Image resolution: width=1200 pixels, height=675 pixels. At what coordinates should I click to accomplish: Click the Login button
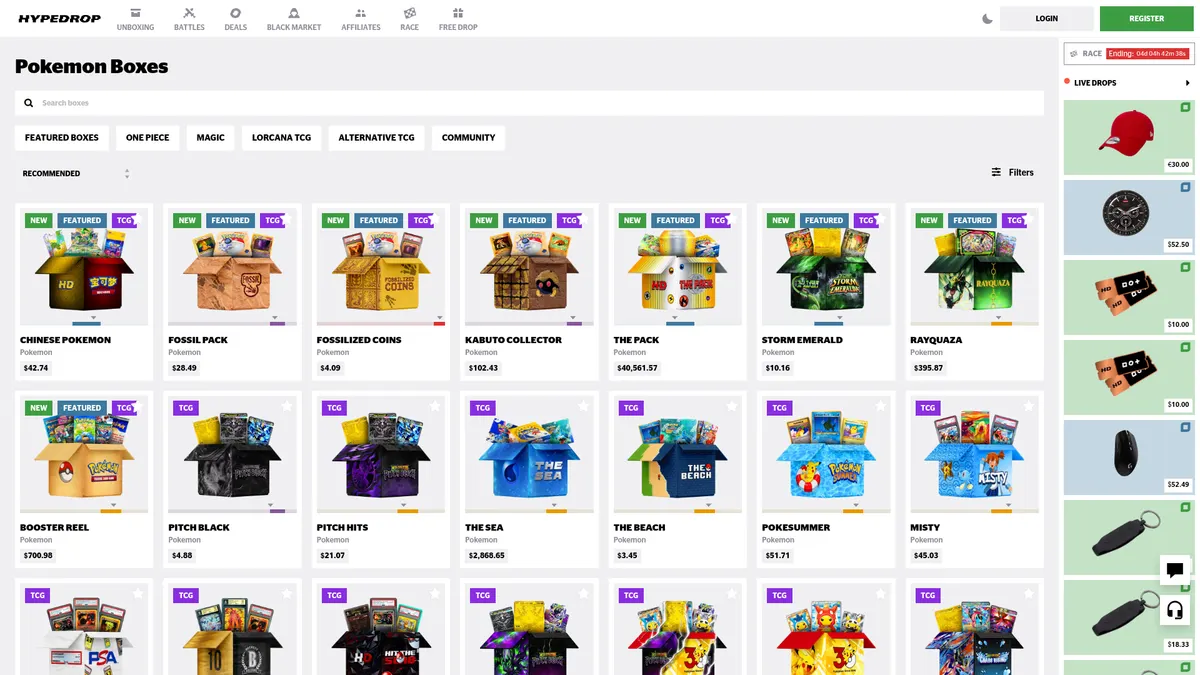point(1047,18)
